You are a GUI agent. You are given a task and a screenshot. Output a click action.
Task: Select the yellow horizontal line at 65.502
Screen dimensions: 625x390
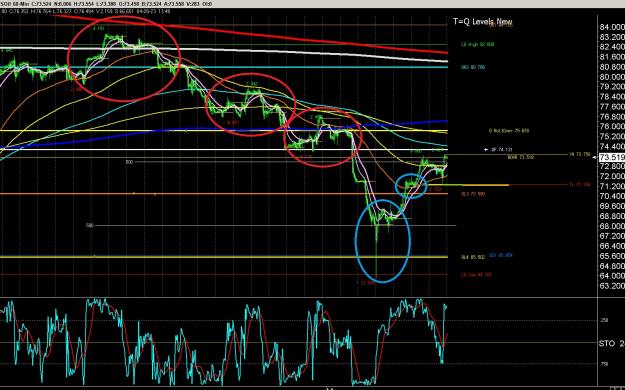pos(223,257)
